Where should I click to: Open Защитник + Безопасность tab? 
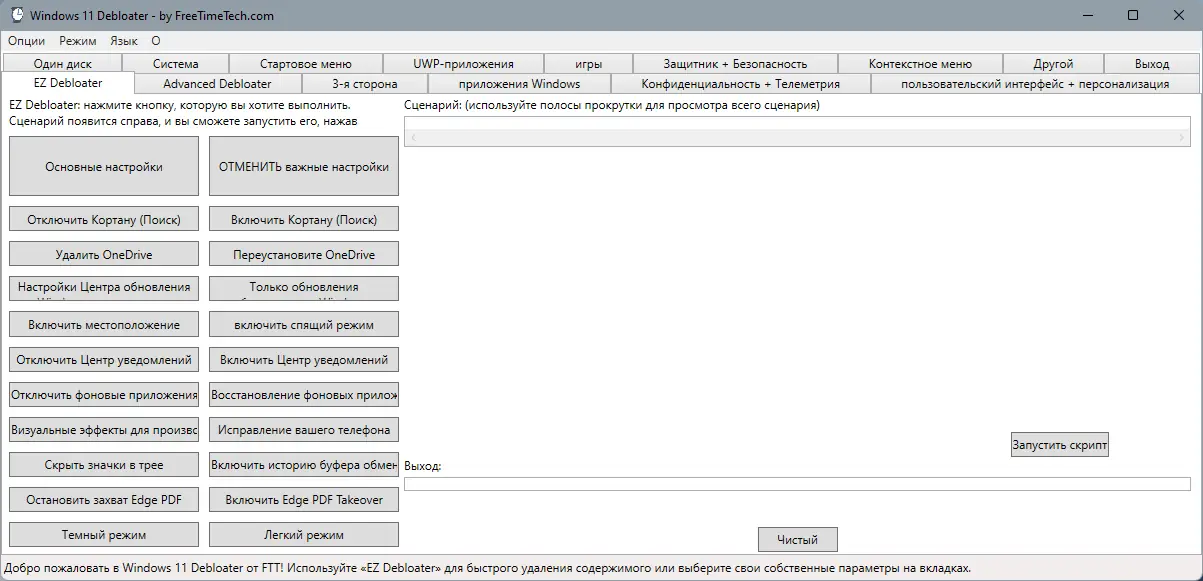(735, 63)
